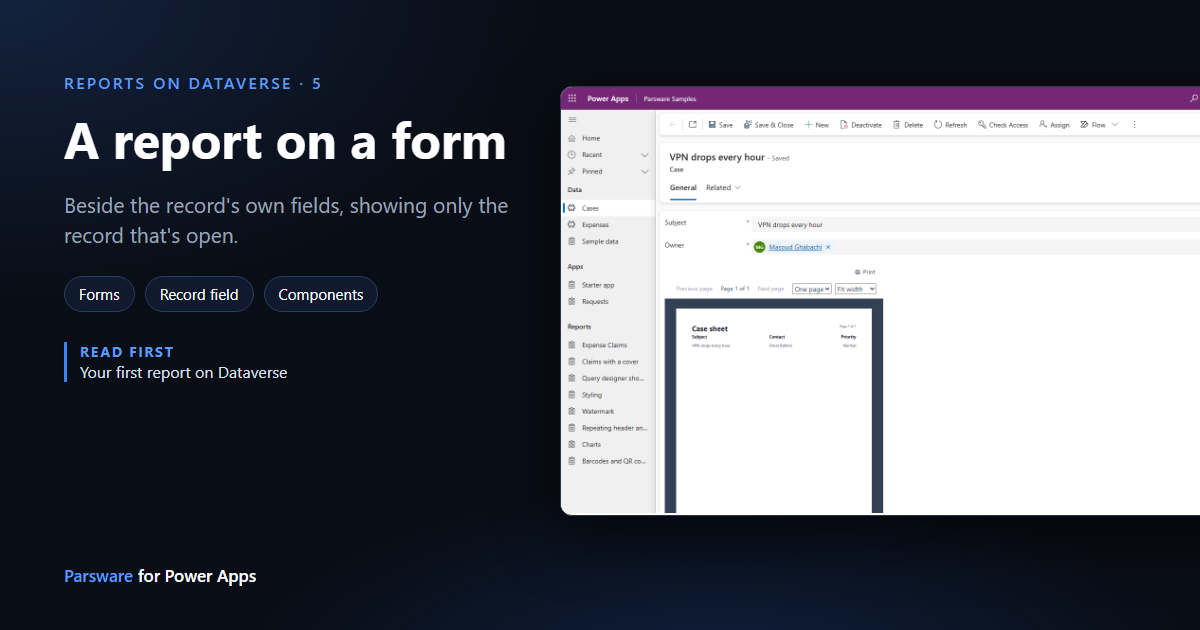1200x630 pixels.
Task: Click the Save & Close icon
Action: click(748, 125)
